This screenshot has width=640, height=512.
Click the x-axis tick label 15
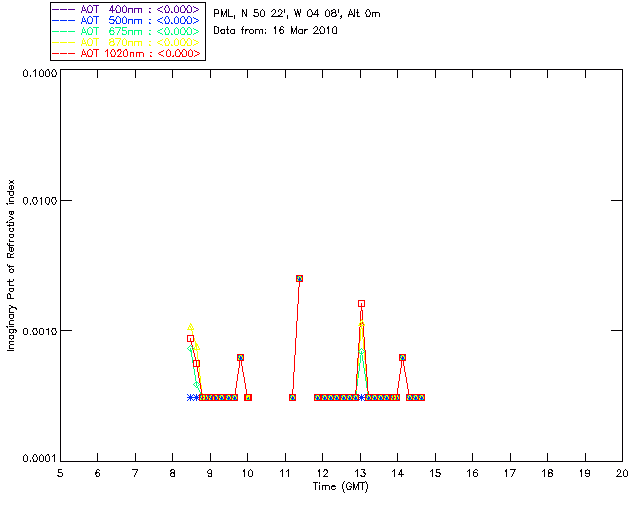click(x=435, y=473)
